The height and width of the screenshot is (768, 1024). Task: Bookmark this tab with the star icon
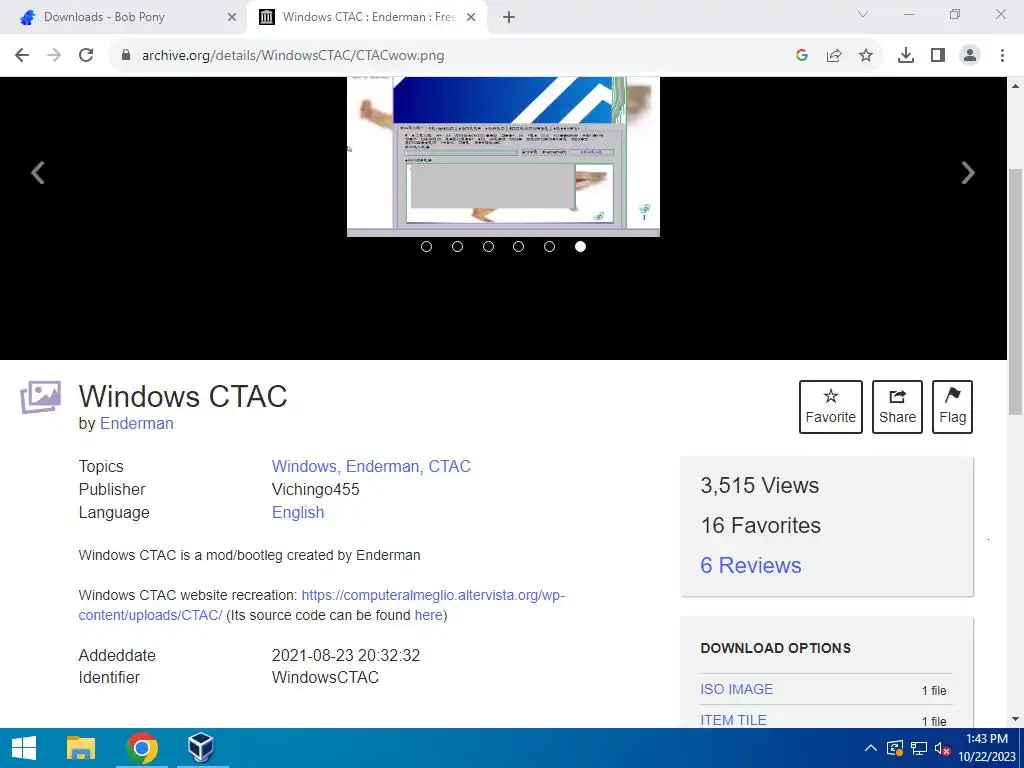click(866, 56)
